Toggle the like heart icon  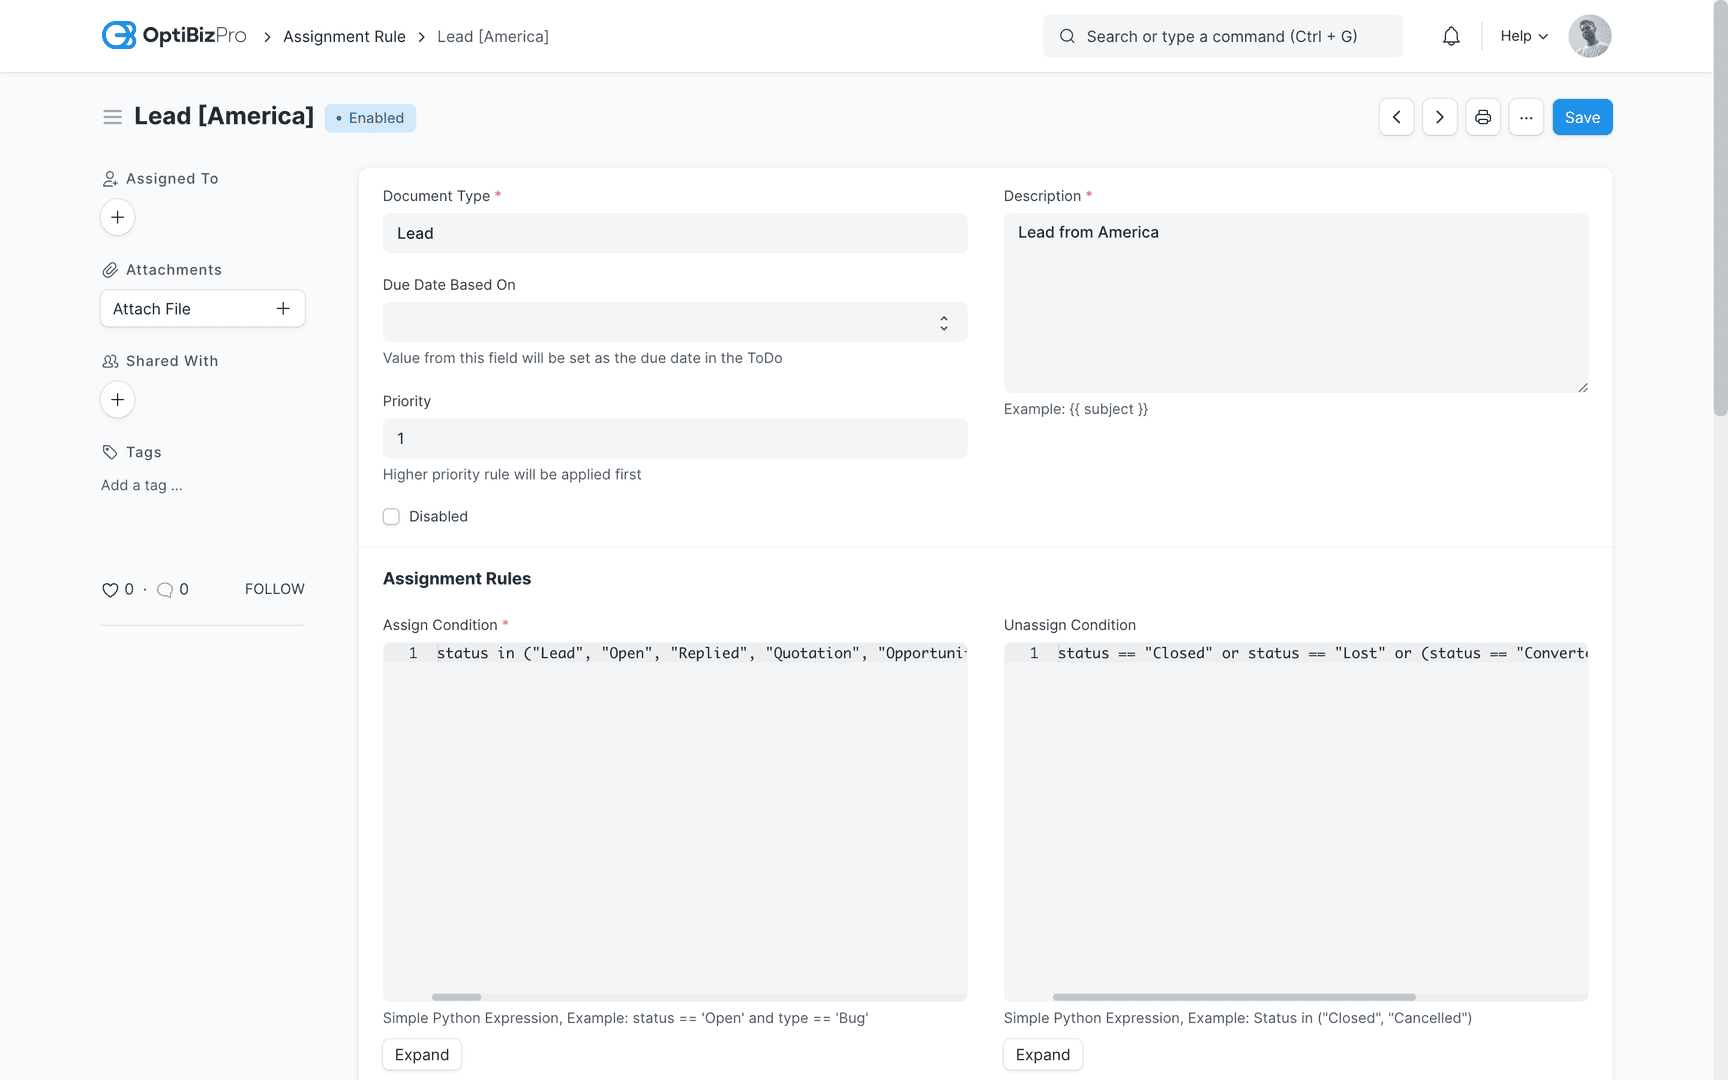[109, 589]
